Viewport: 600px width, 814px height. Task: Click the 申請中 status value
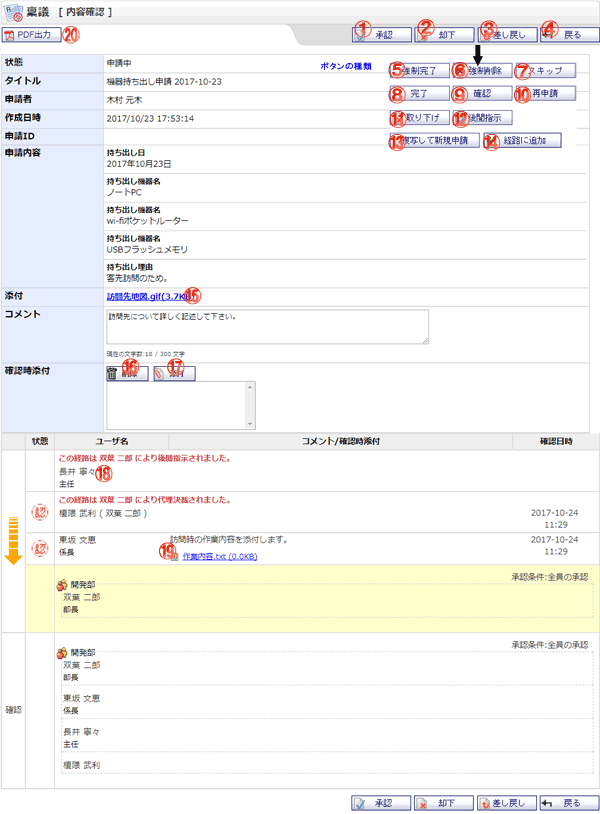119,63
